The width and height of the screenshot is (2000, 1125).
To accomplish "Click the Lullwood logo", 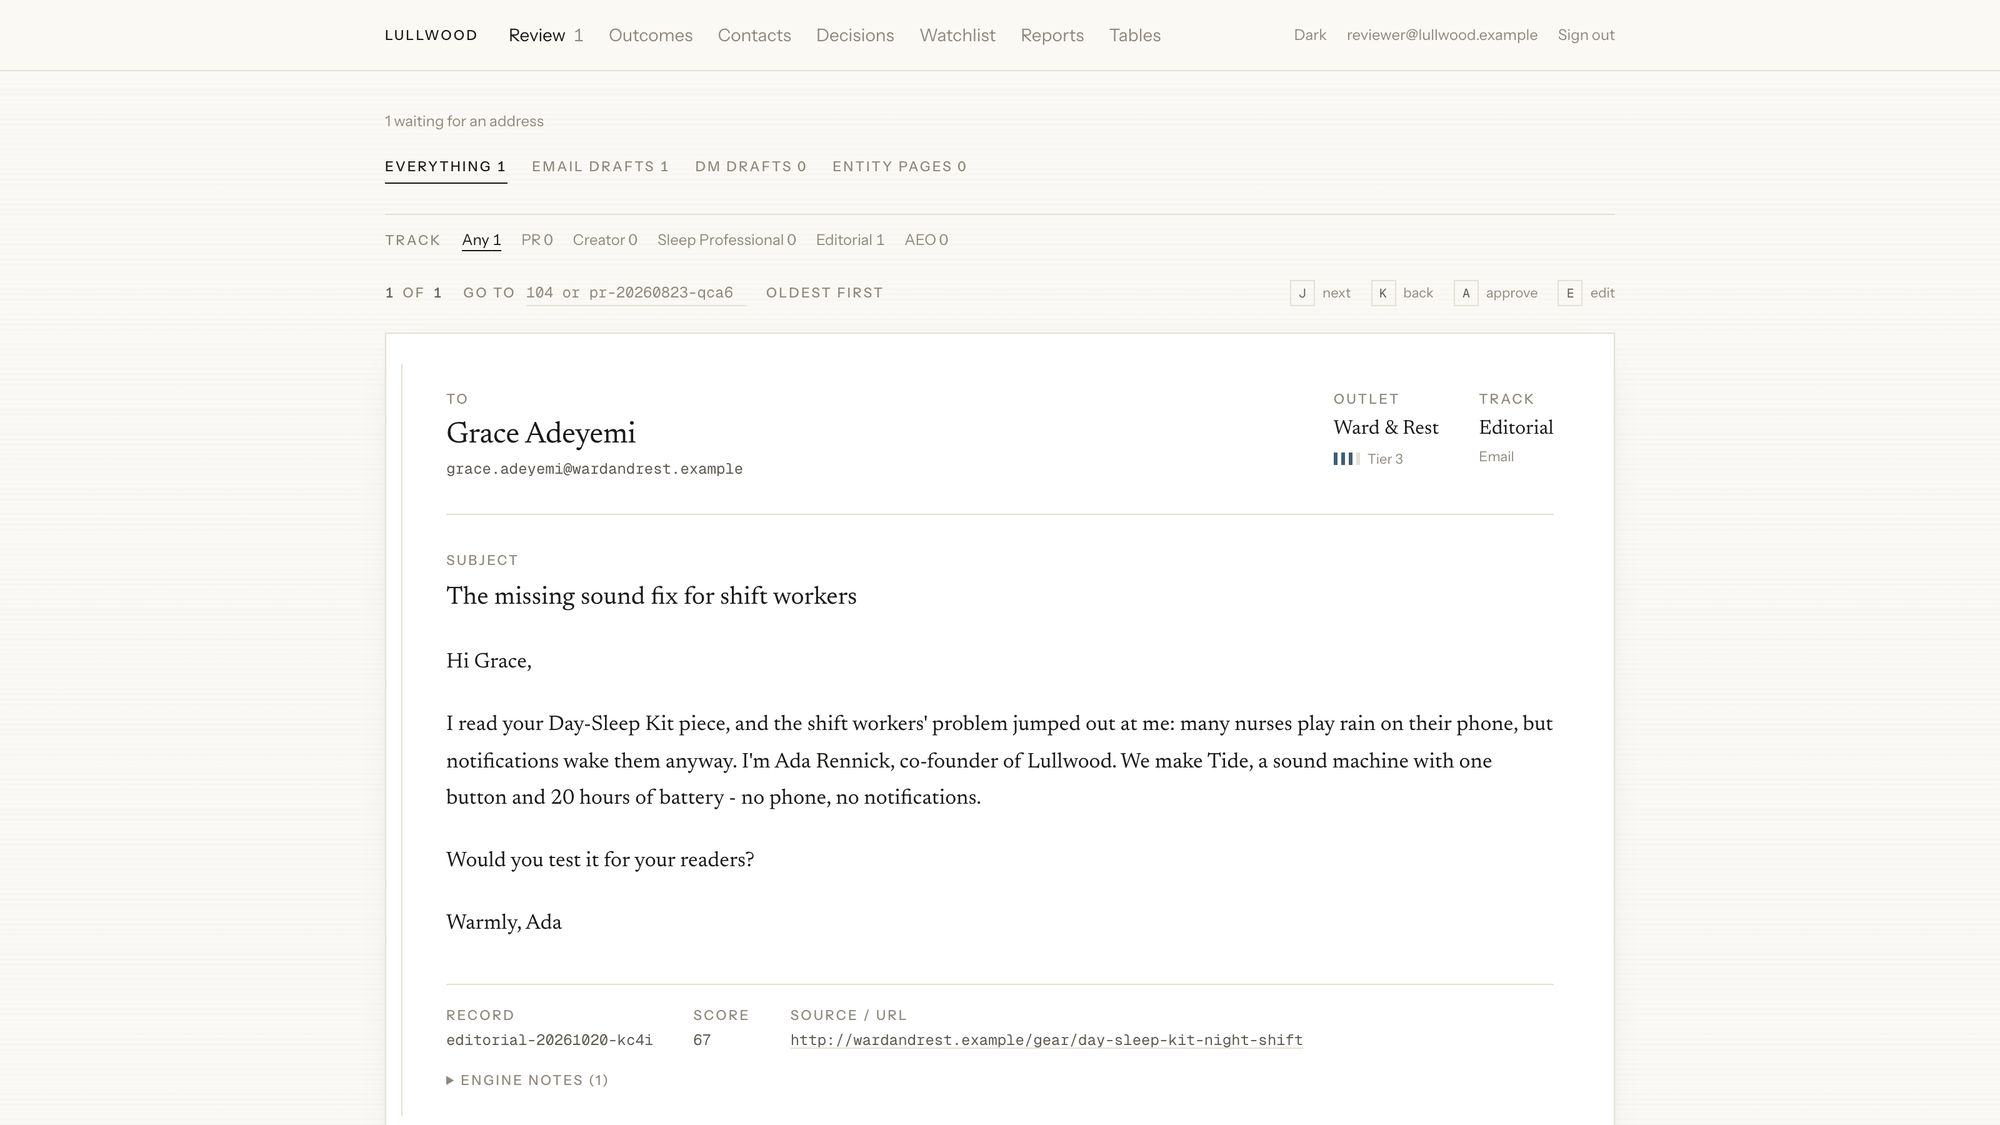I will (431, 35).
